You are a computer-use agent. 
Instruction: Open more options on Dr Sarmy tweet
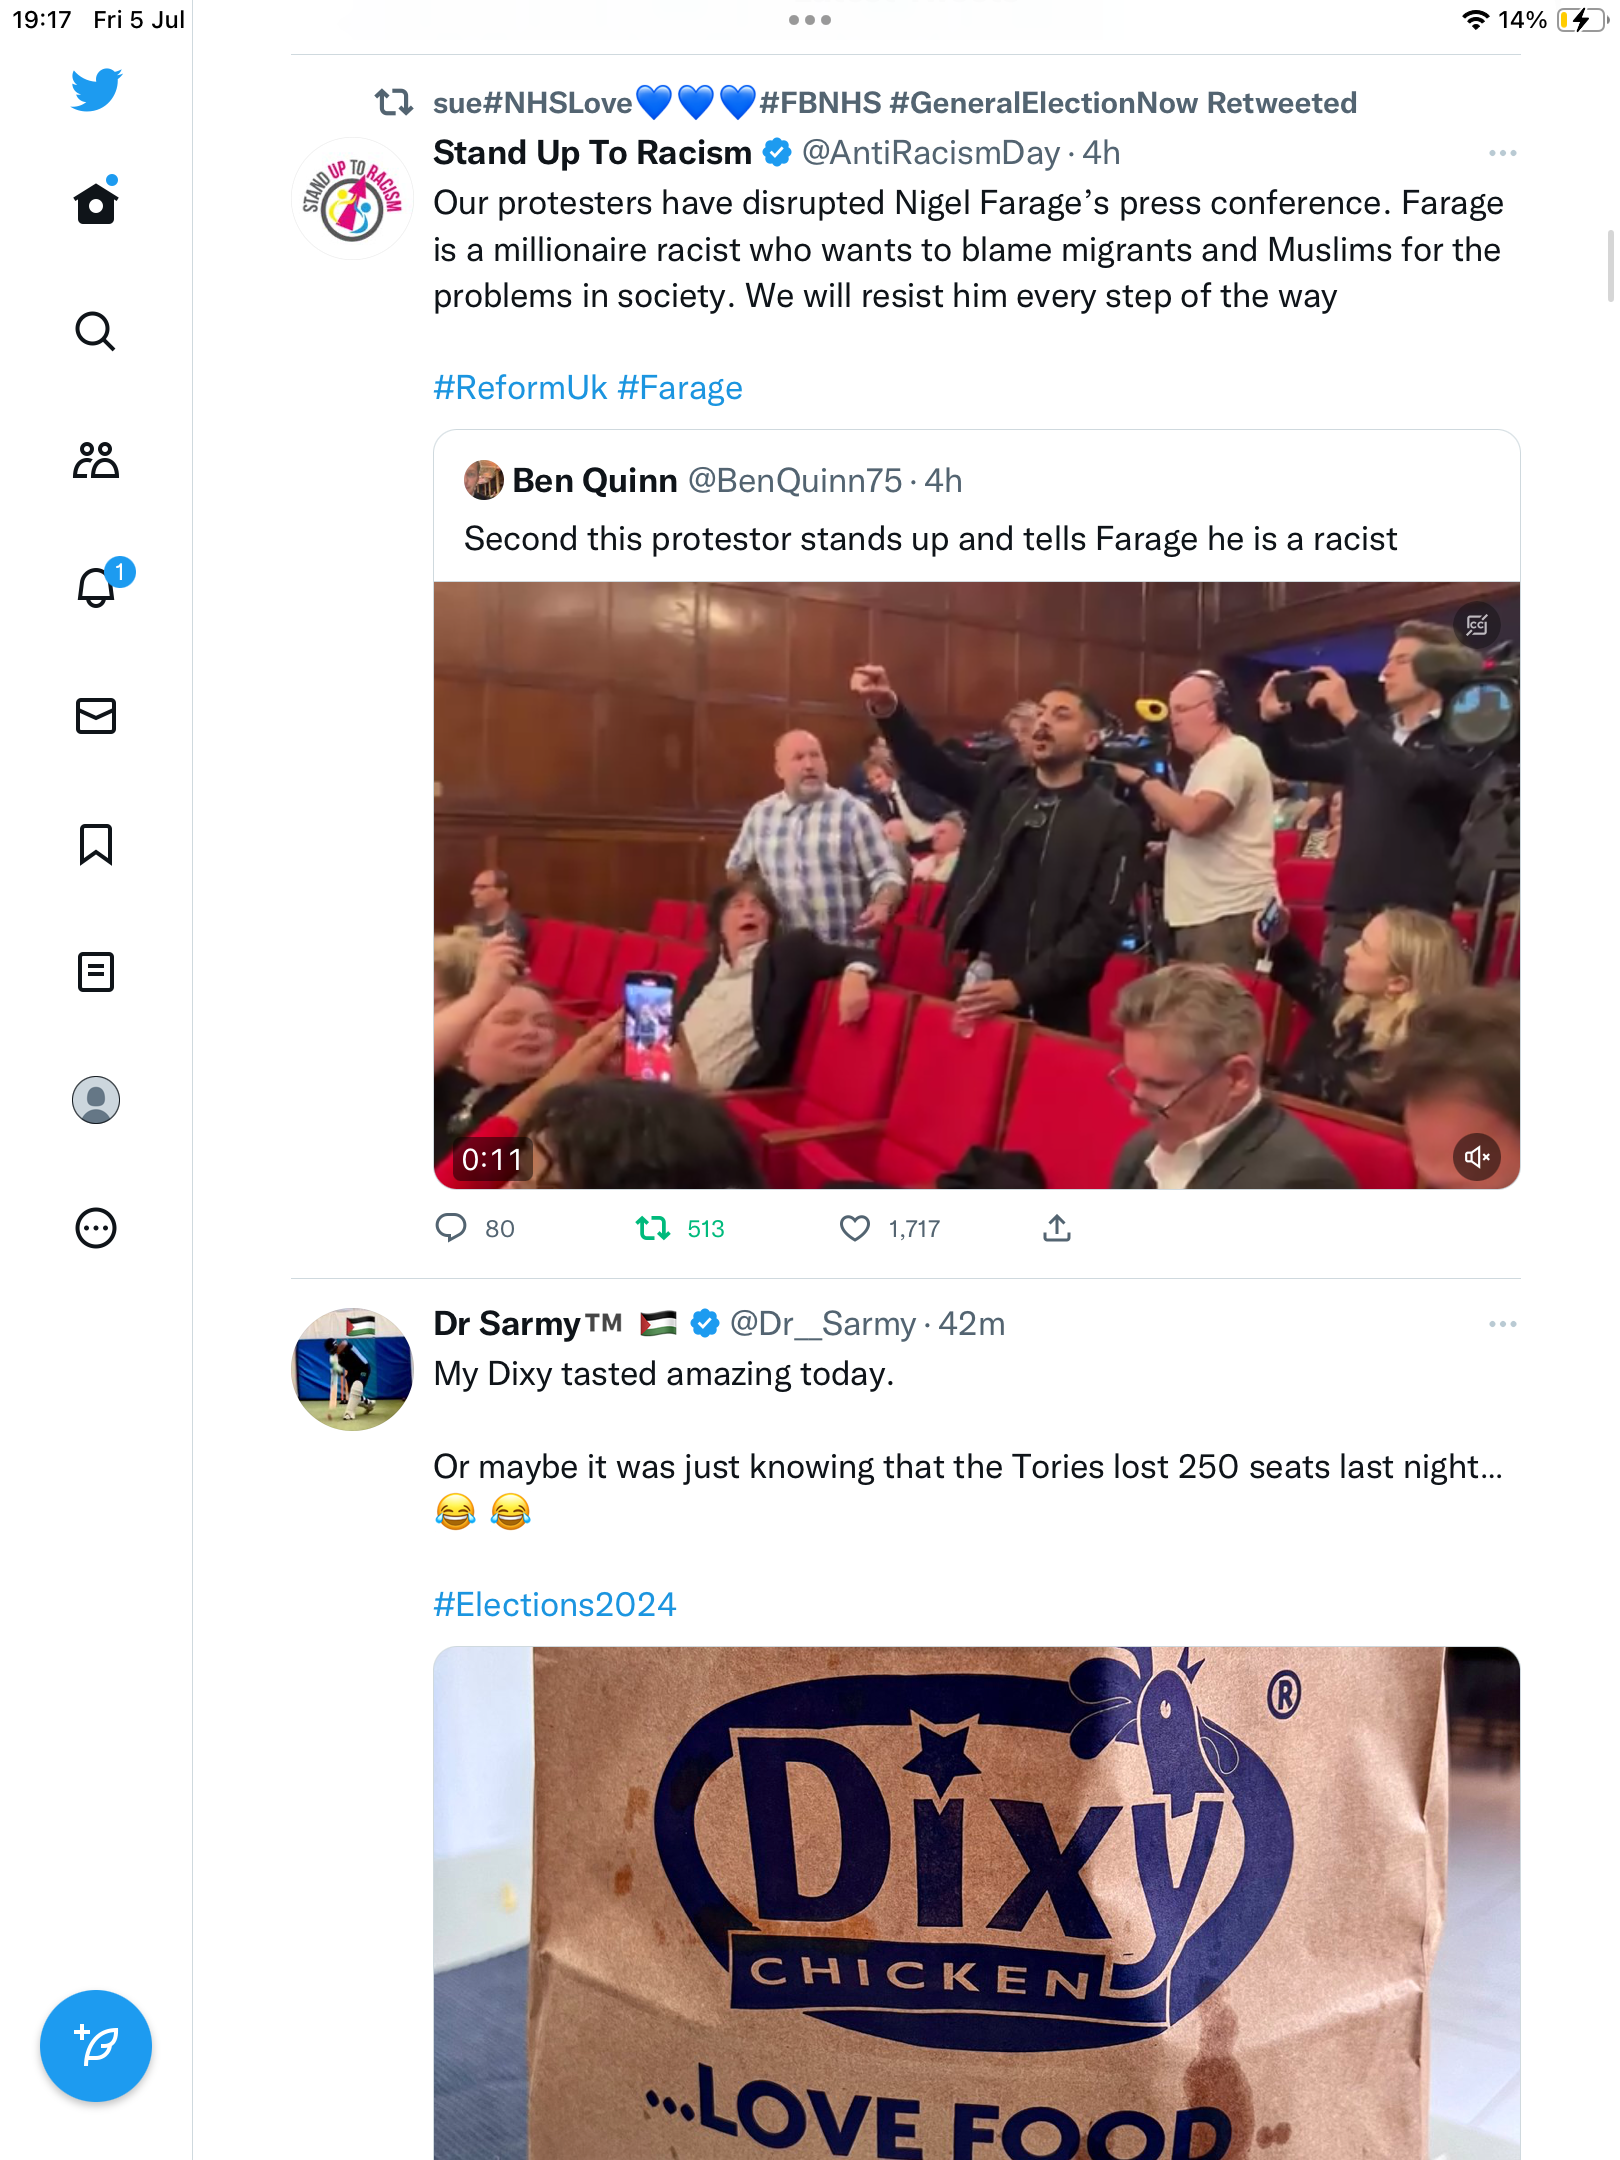click(1502, 1324)
